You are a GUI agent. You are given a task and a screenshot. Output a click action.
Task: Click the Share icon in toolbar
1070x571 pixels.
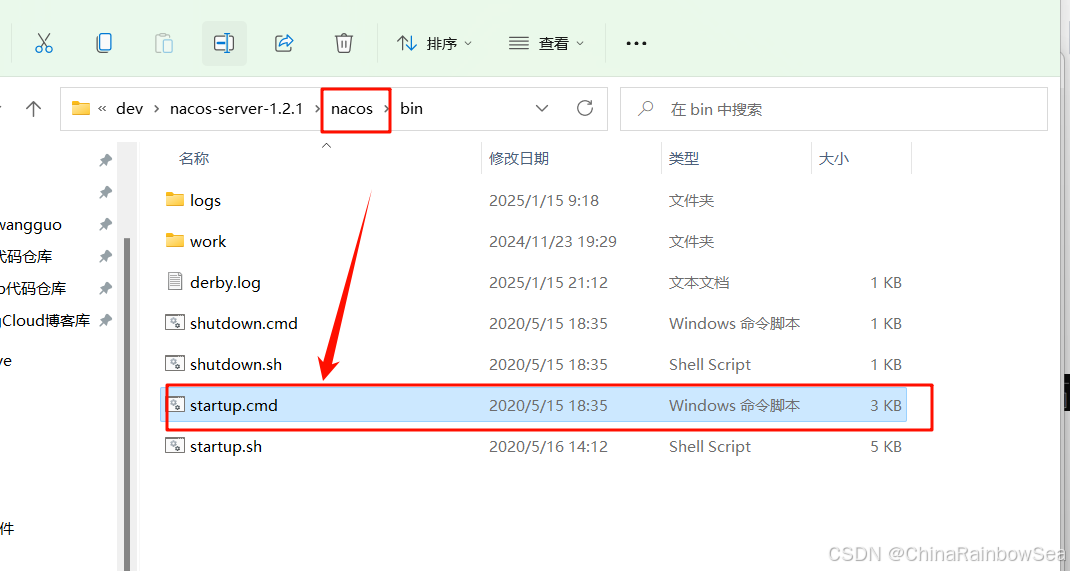click(284, 43)
